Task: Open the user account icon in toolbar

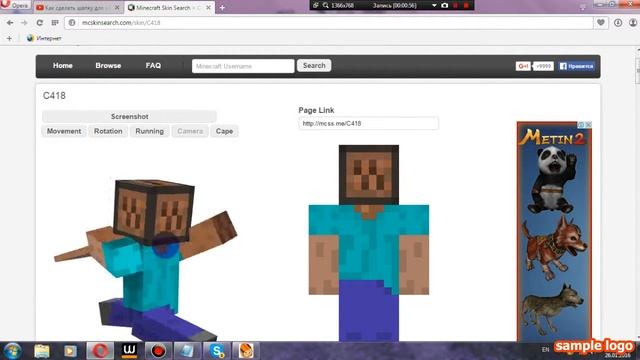Action: pyautogui.click(x=633, y=23)
